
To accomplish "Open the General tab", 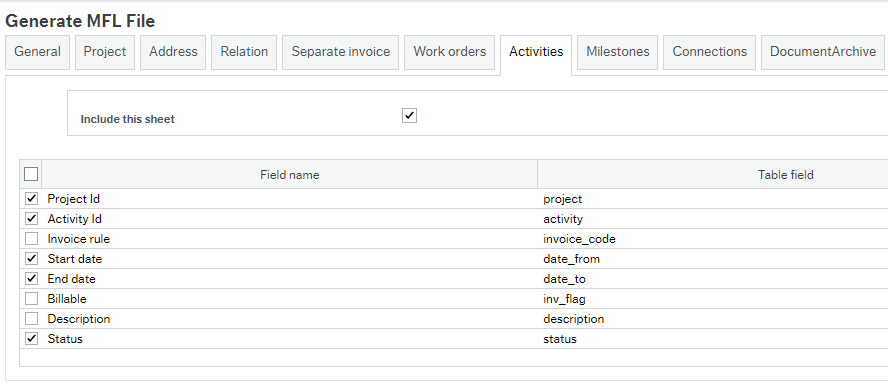I will (x=37, y=52).
